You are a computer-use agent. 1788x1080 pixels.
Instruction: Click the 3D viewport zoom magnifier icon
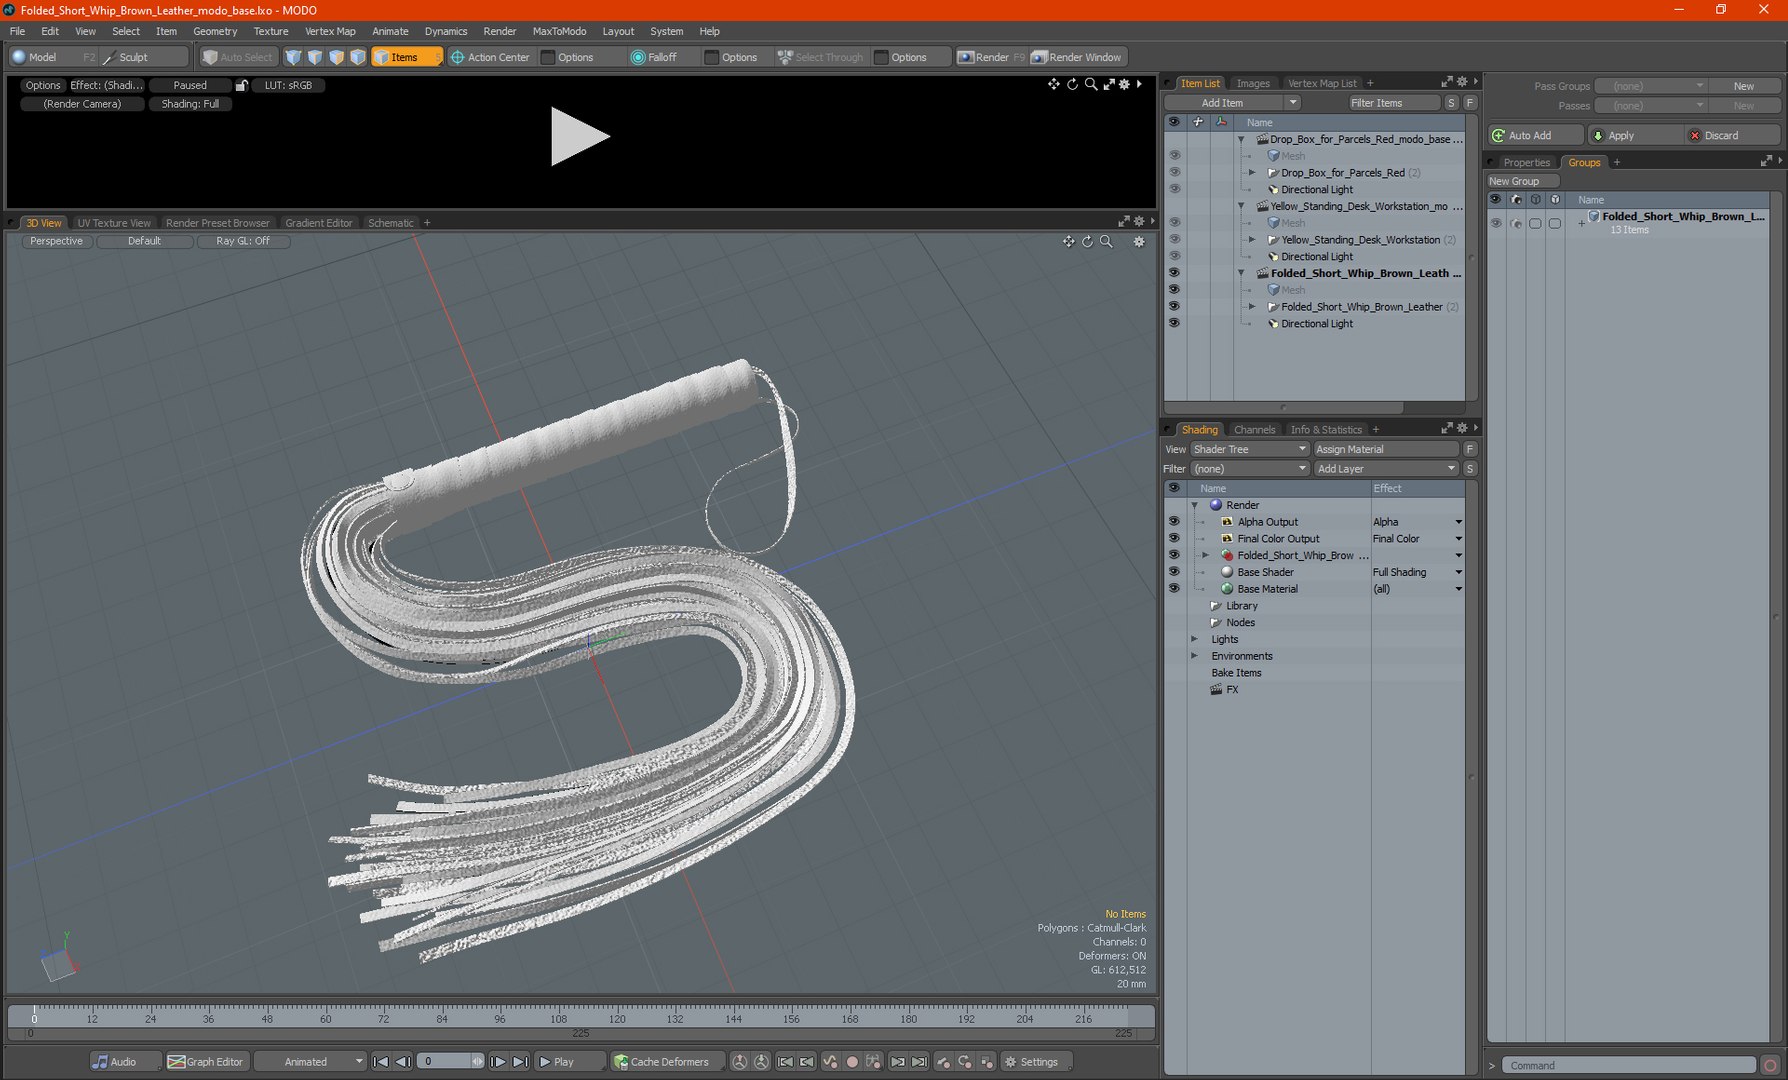click(x=1106, y=241)
